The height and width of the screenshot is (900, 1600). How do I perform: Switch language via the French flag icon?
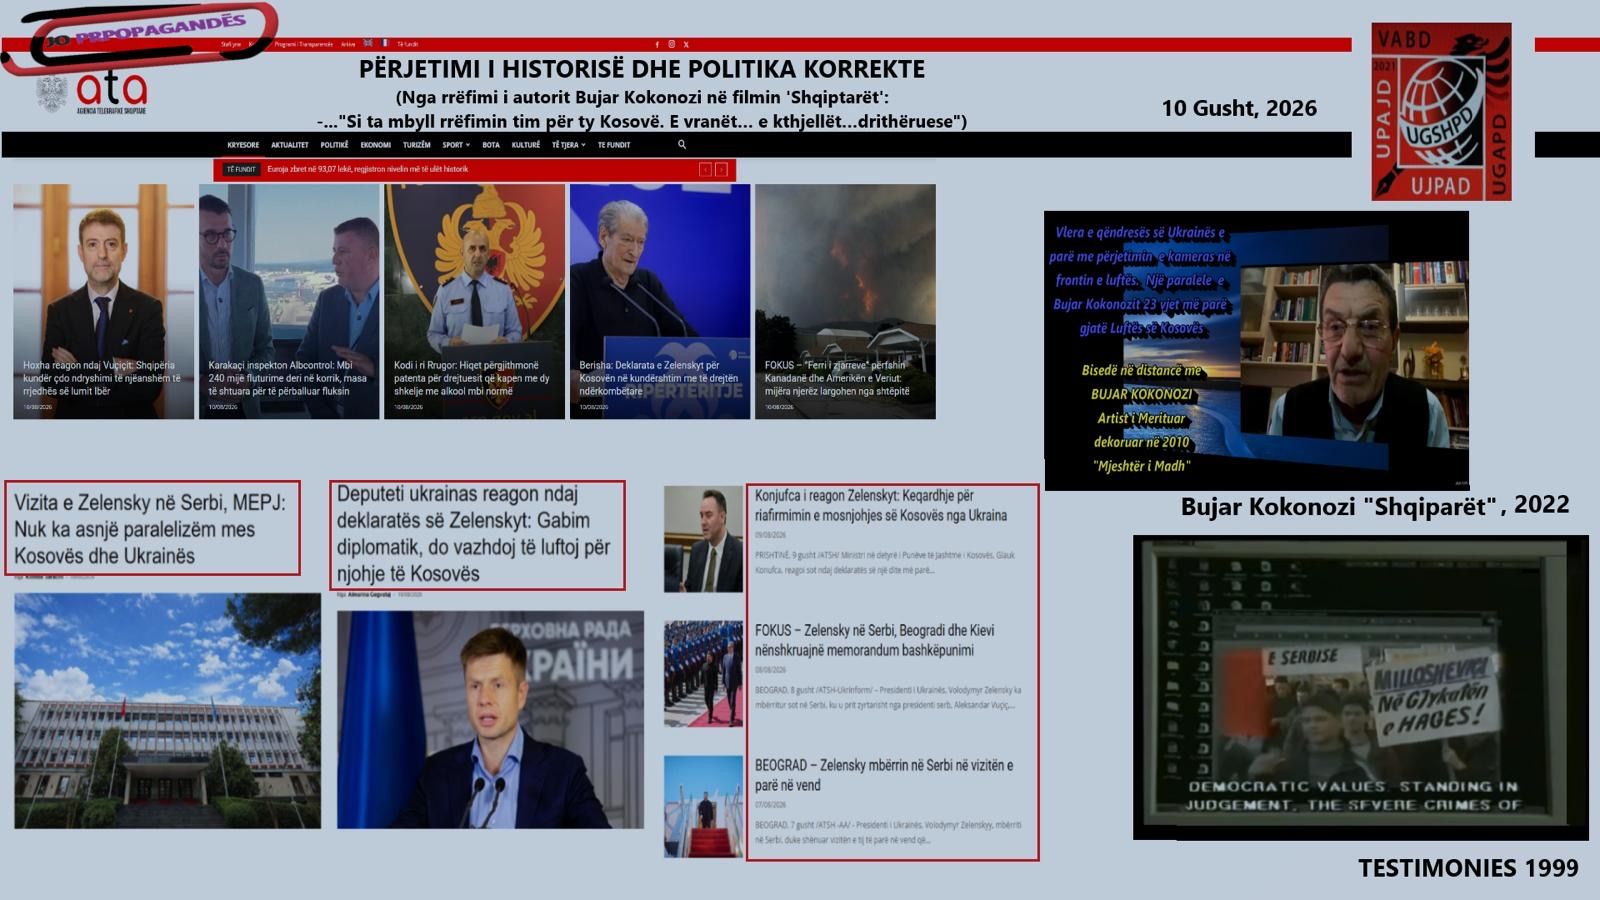384,44
